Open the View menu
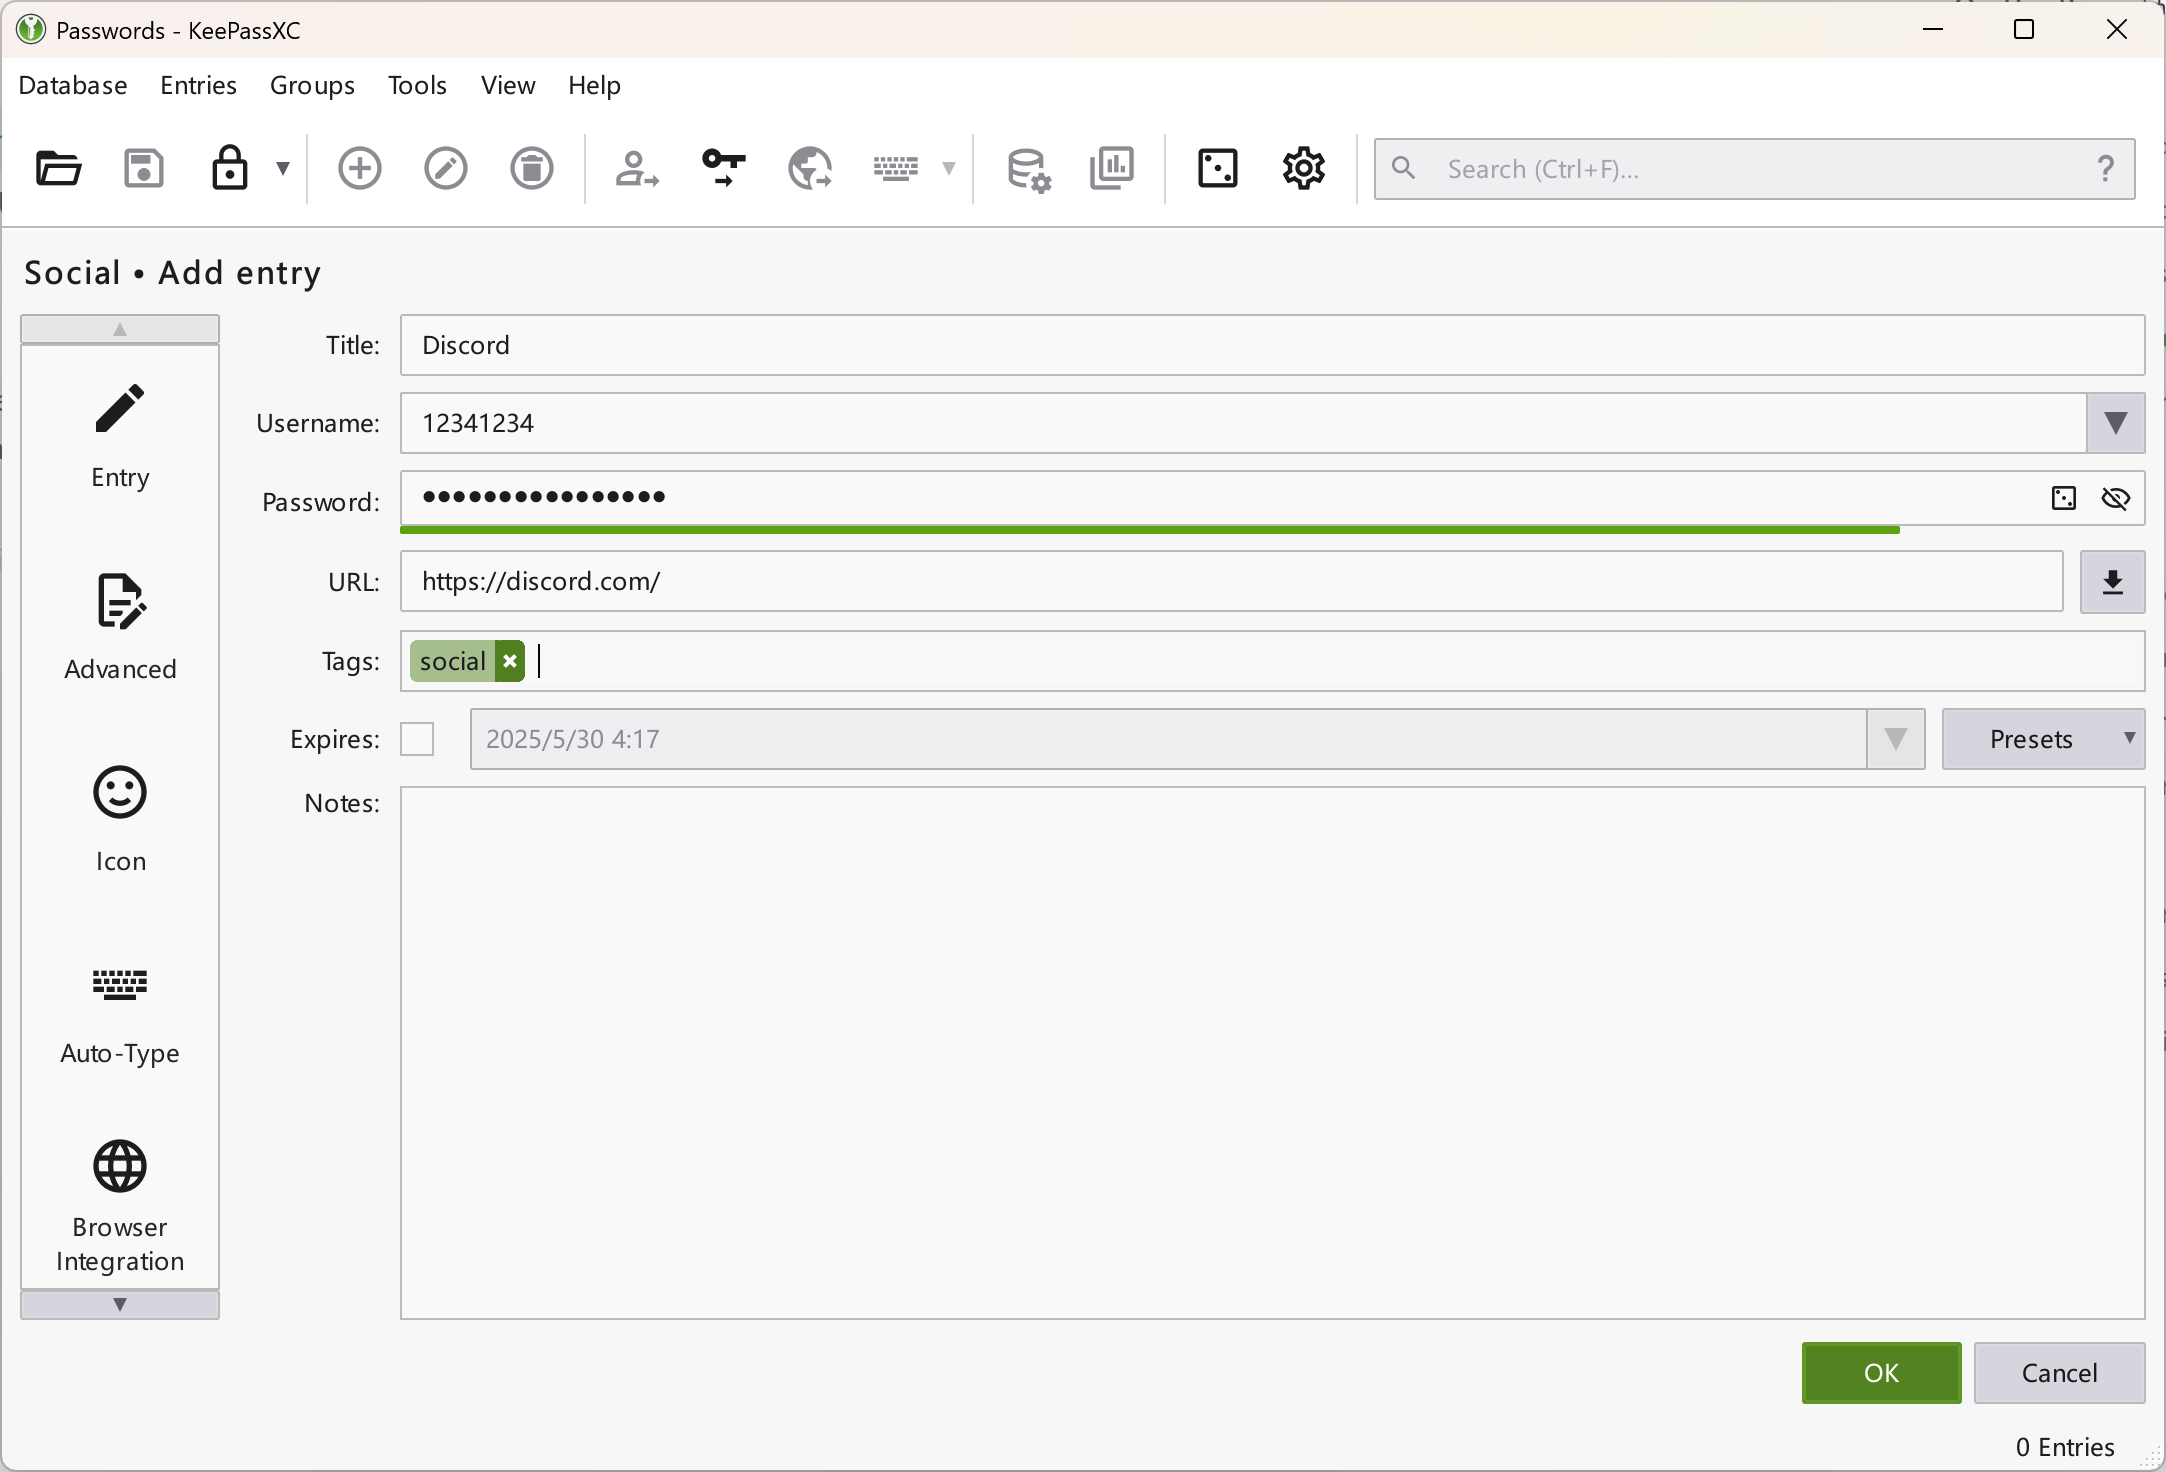This screenshot has height=1472, width=2166. 508,86
